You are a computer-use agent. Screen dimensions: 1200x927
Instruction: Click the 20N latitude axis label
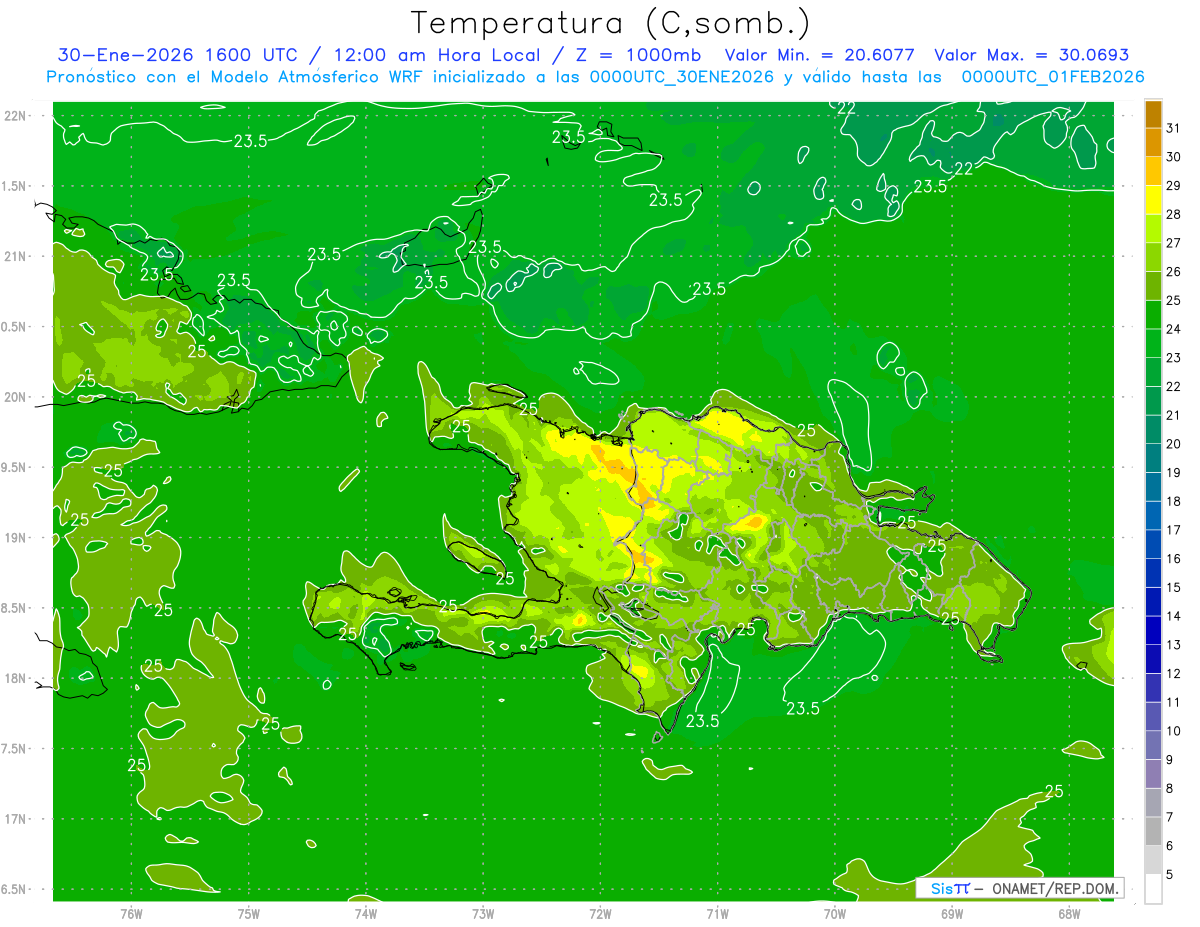[17, 397]
